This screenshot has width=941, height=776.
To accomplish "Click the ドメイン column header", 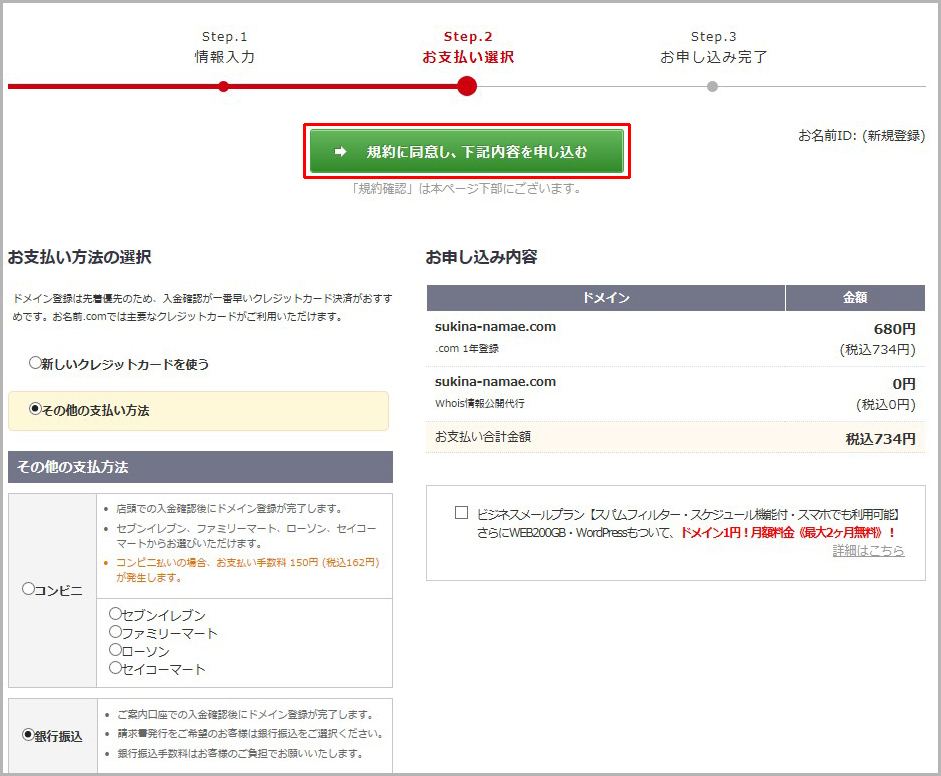I will click(x=605, y=298).
